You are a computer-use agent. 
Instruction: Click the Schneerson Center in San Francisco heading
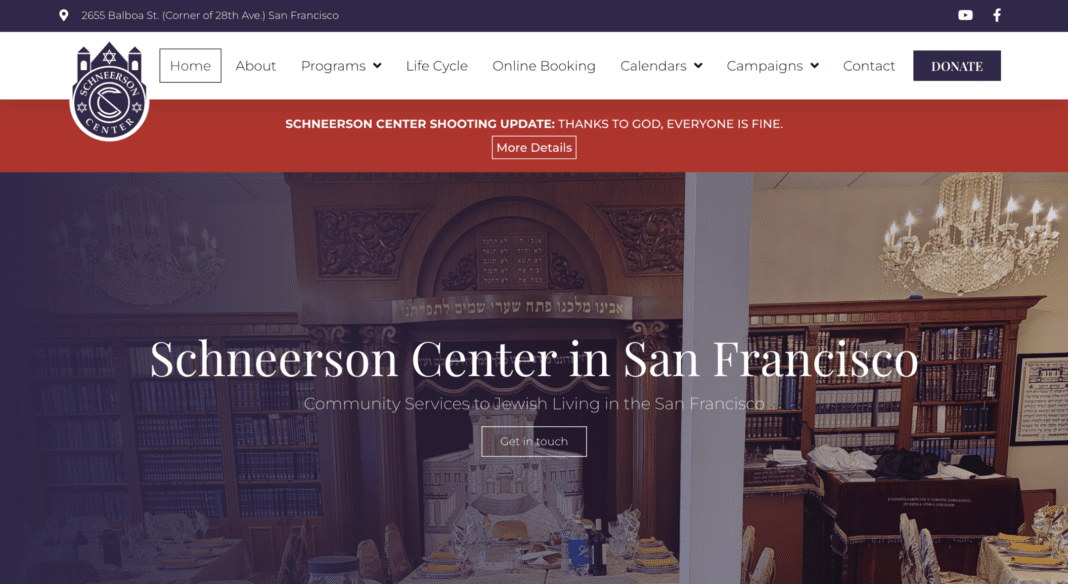coord(534,358)
